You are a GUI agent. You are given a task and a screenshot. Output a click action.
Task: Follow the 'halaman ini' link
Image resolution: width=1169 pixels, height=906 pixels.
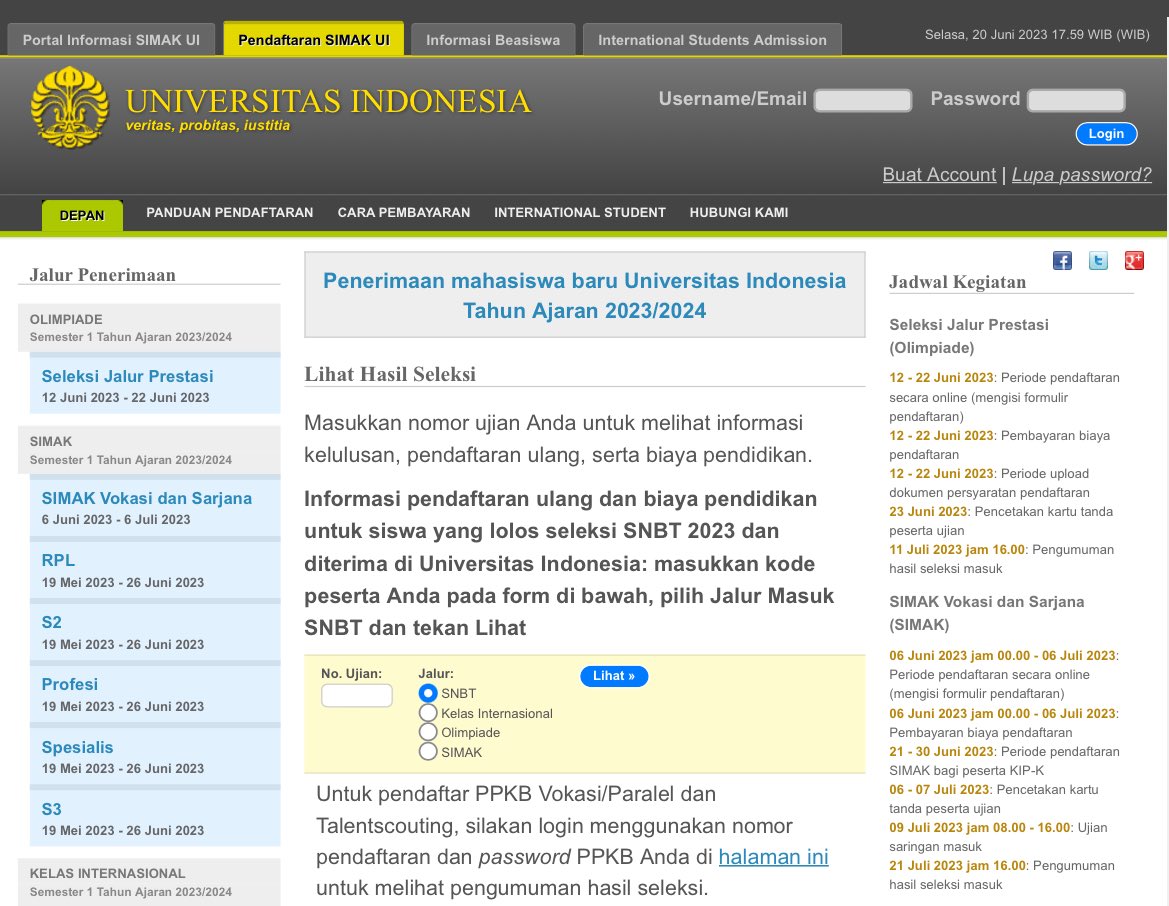[773, 857]
